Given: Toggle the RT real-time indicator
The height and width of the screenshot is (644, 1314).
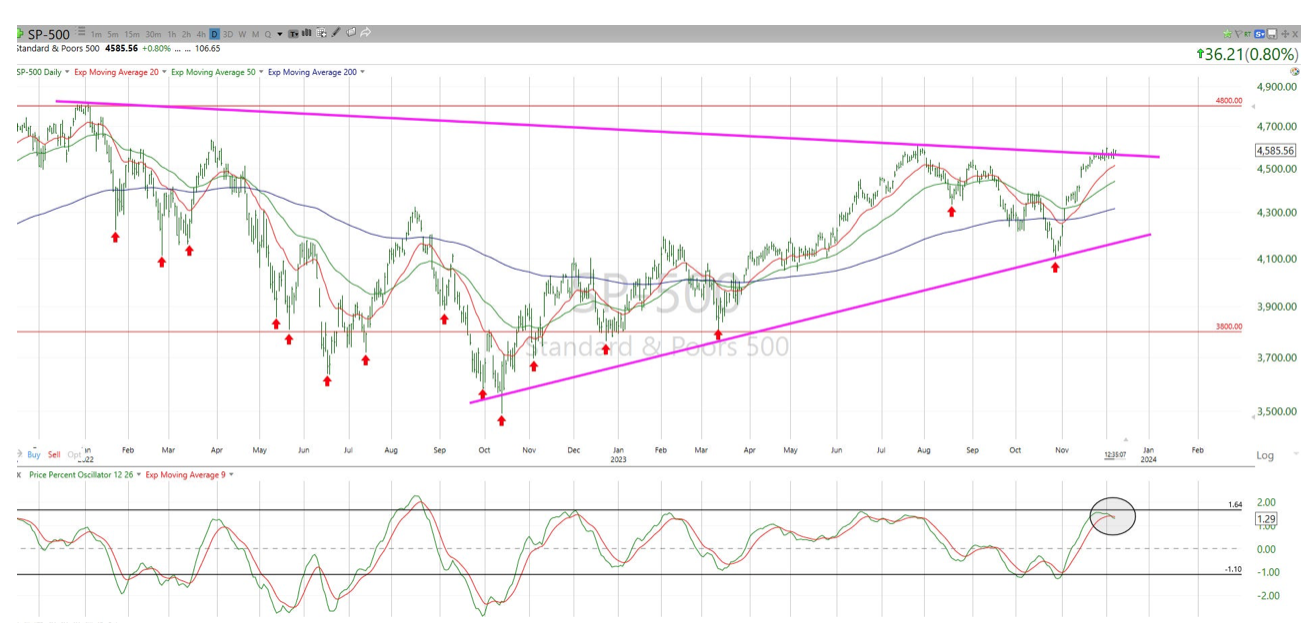Looking at the screenshot, I should [x=1247, y=34].
